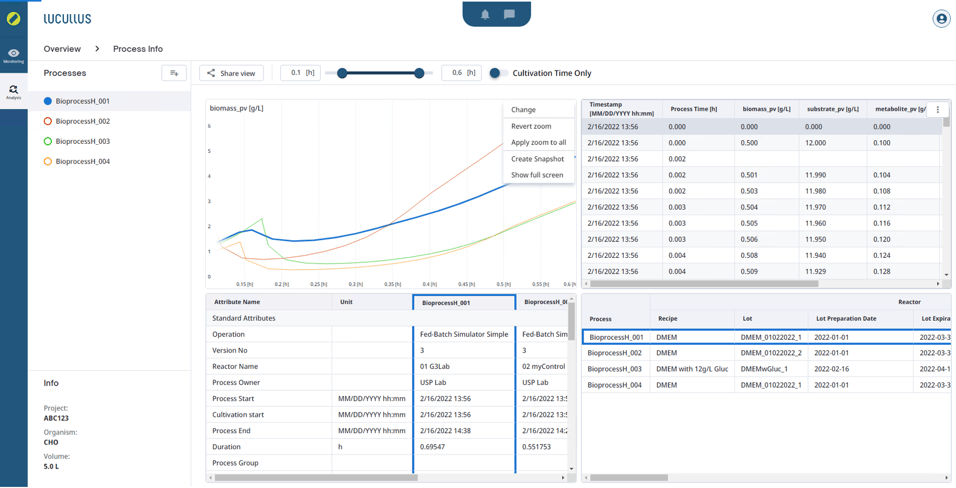Click DMEMwGluc_1 lot cell
Image resolution: width=956 pixels, height=488 pixels.
click(771, 369)
